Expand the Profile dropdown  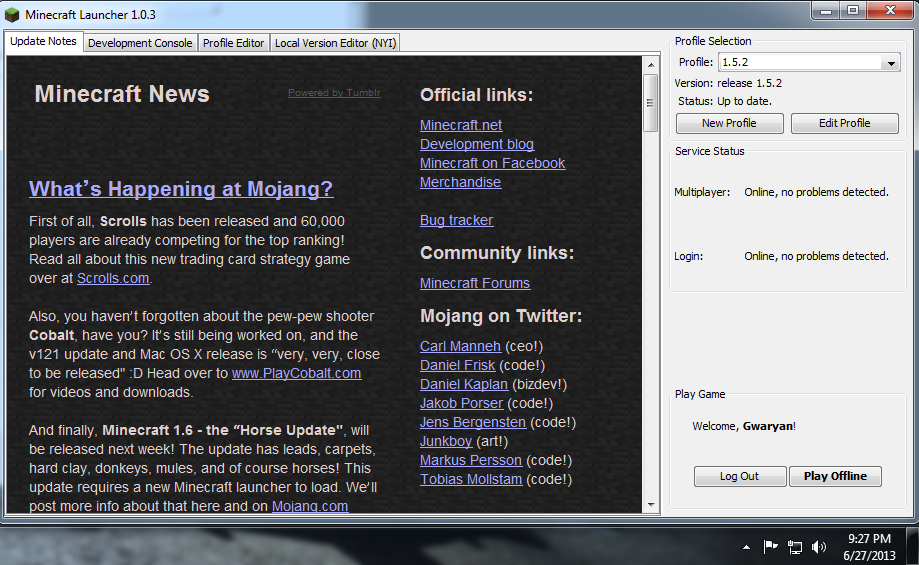(890, 63)
